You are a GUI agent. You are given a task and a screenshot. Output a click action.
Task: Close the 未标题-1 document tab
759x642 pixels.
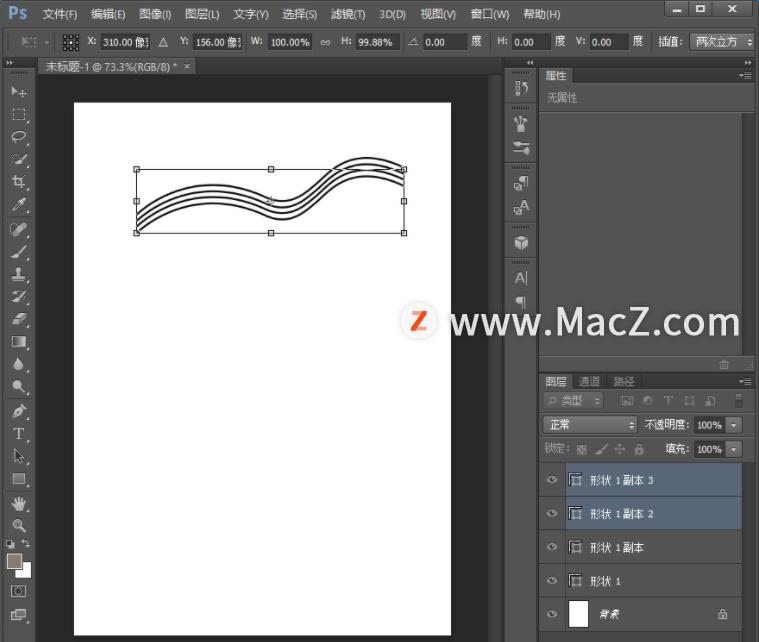(x=187, y=66)
